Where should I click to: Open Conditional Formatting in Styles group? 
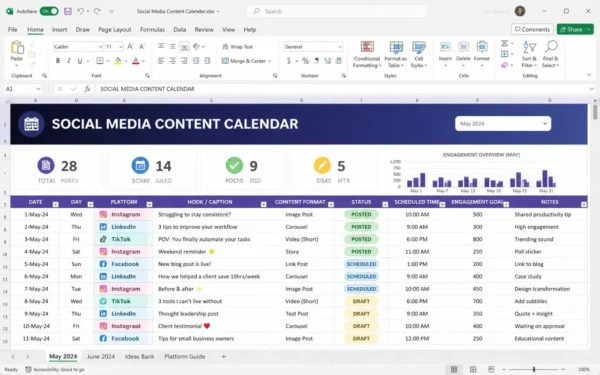click(367, 55)
